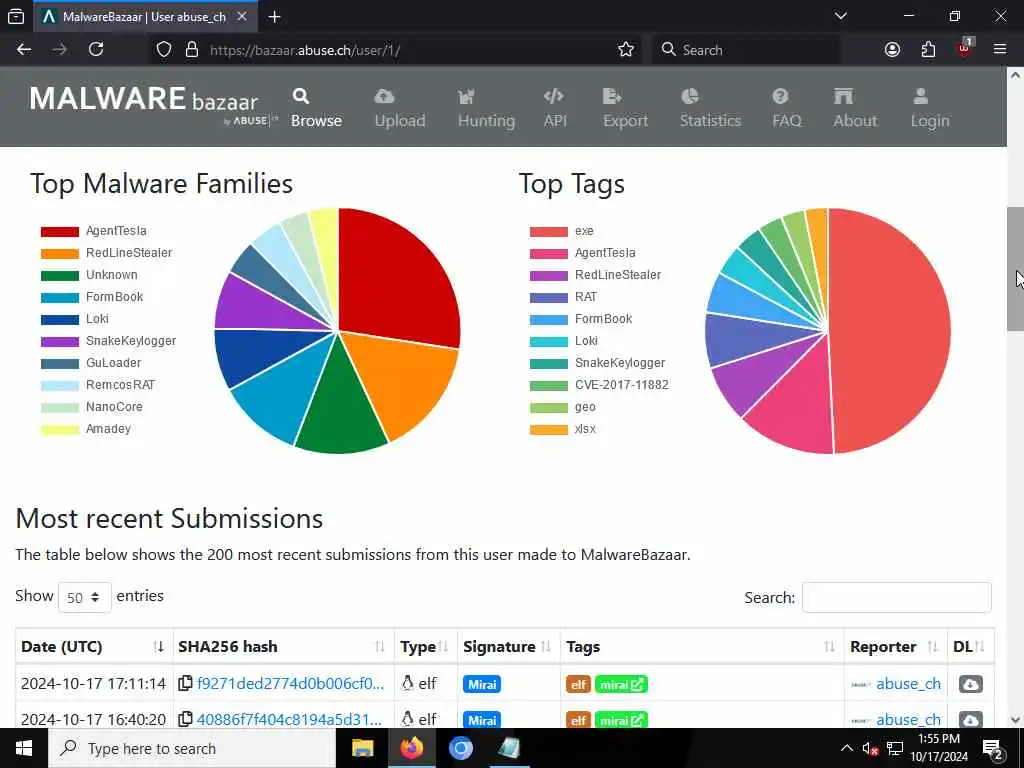Copy hash icon beside f9271ded2774d0b006cf0
This screenshot has height=768, width=1024.
click(185, 683)
